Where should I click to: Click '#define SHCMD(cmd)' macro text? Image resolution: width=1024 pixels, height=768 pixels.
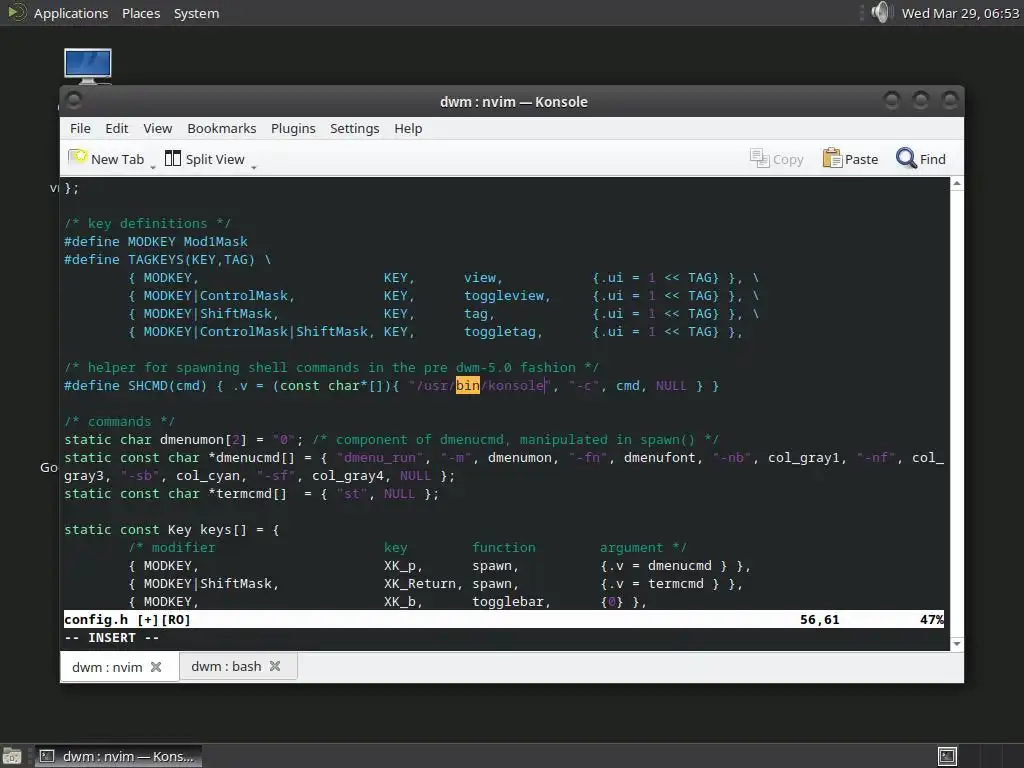(x=135, y=385)
